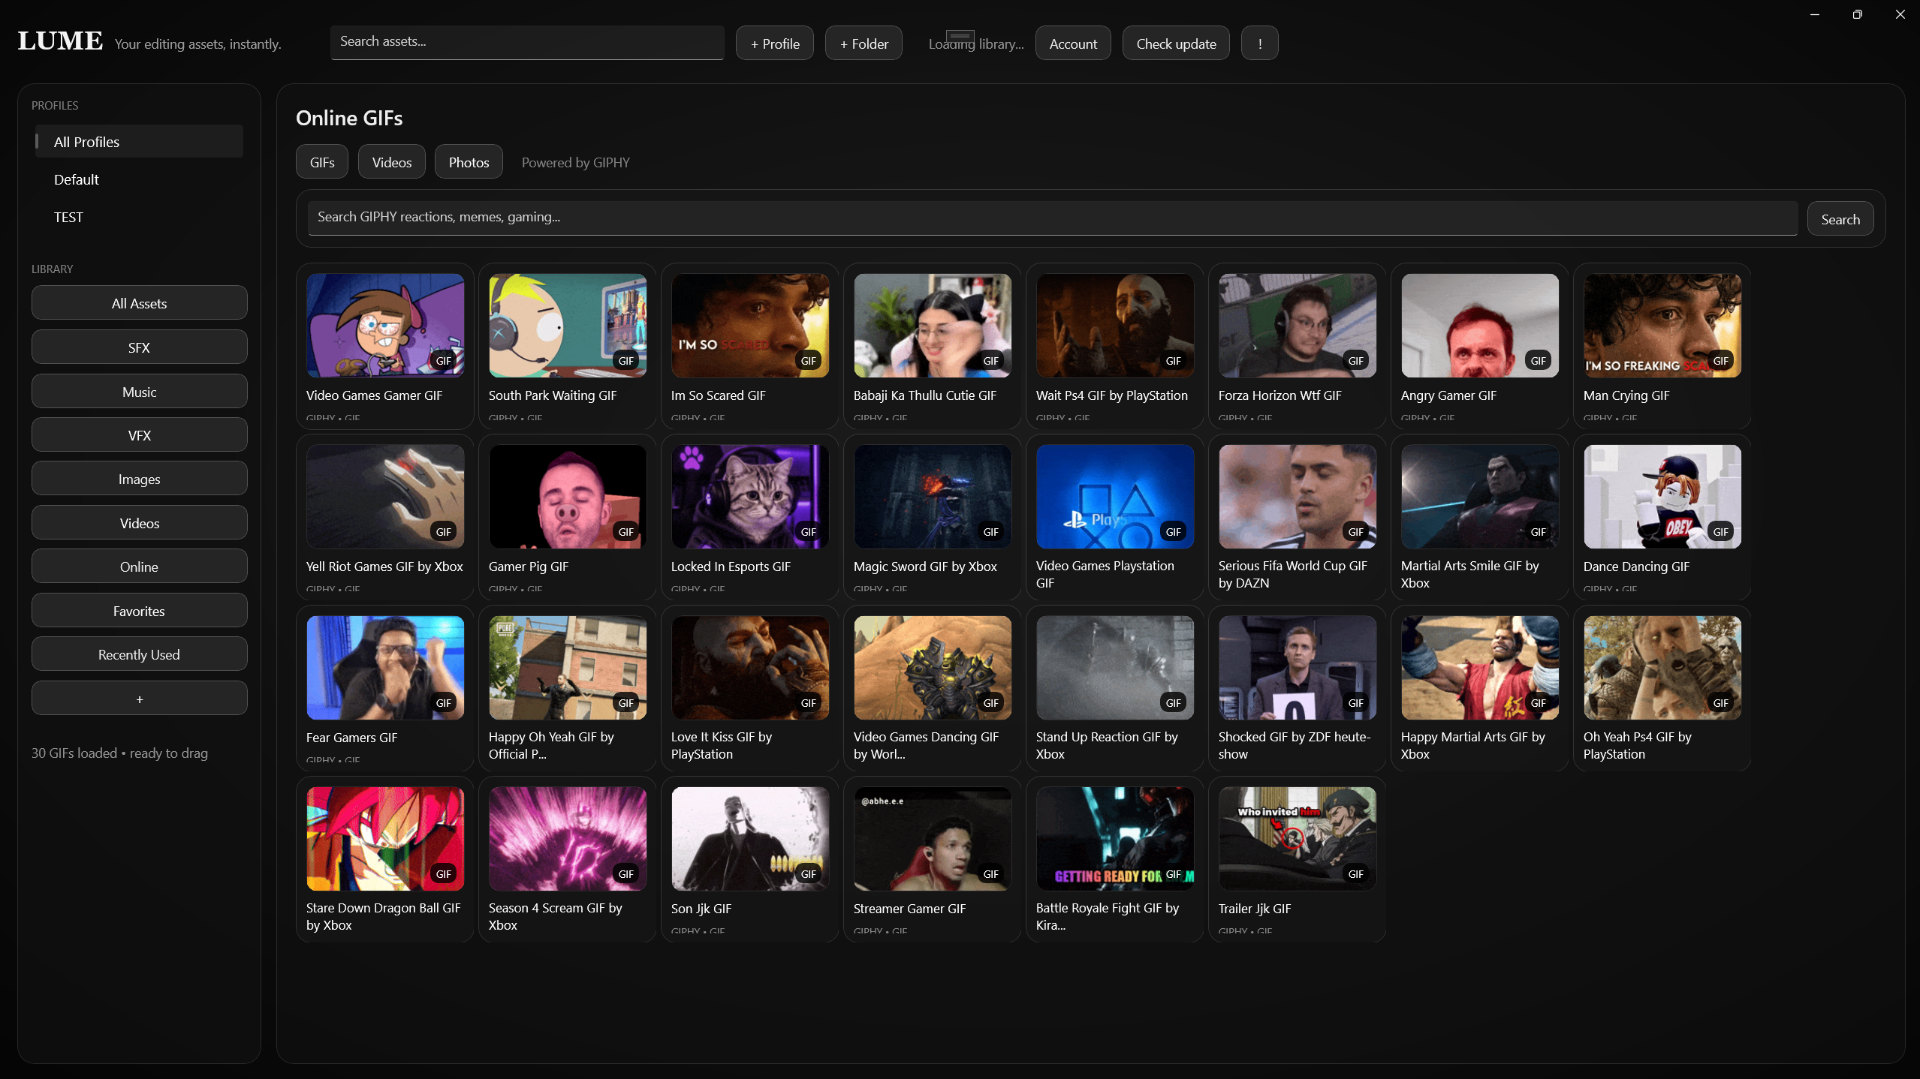This screenshot has width=1920, height=1079.
Task: Select Dance Dancing GIF thumbnail
Action: pos(1662,497)
